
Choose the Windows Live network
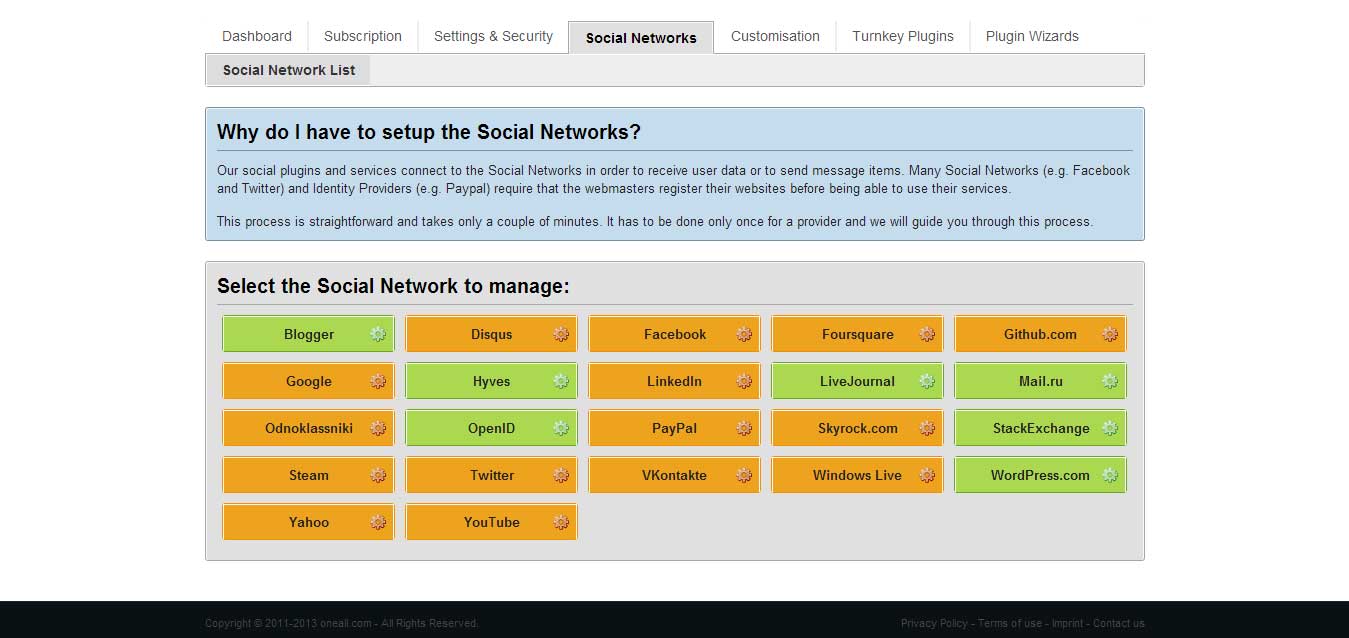pyautogui.click(x=858, y=475)
